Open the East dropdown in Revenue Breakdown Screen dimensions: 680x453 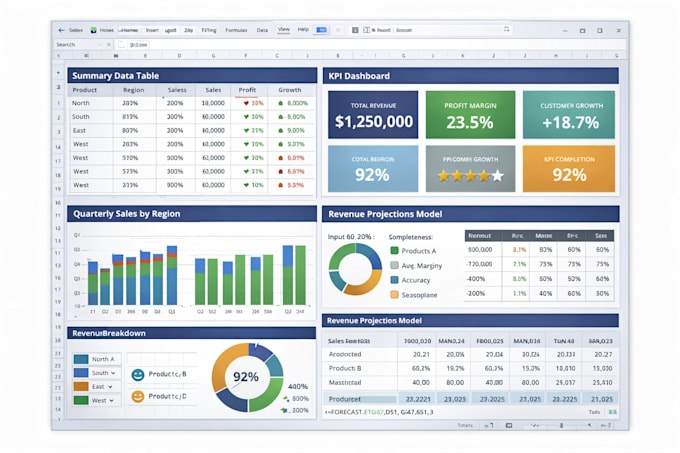pos(110,387)
